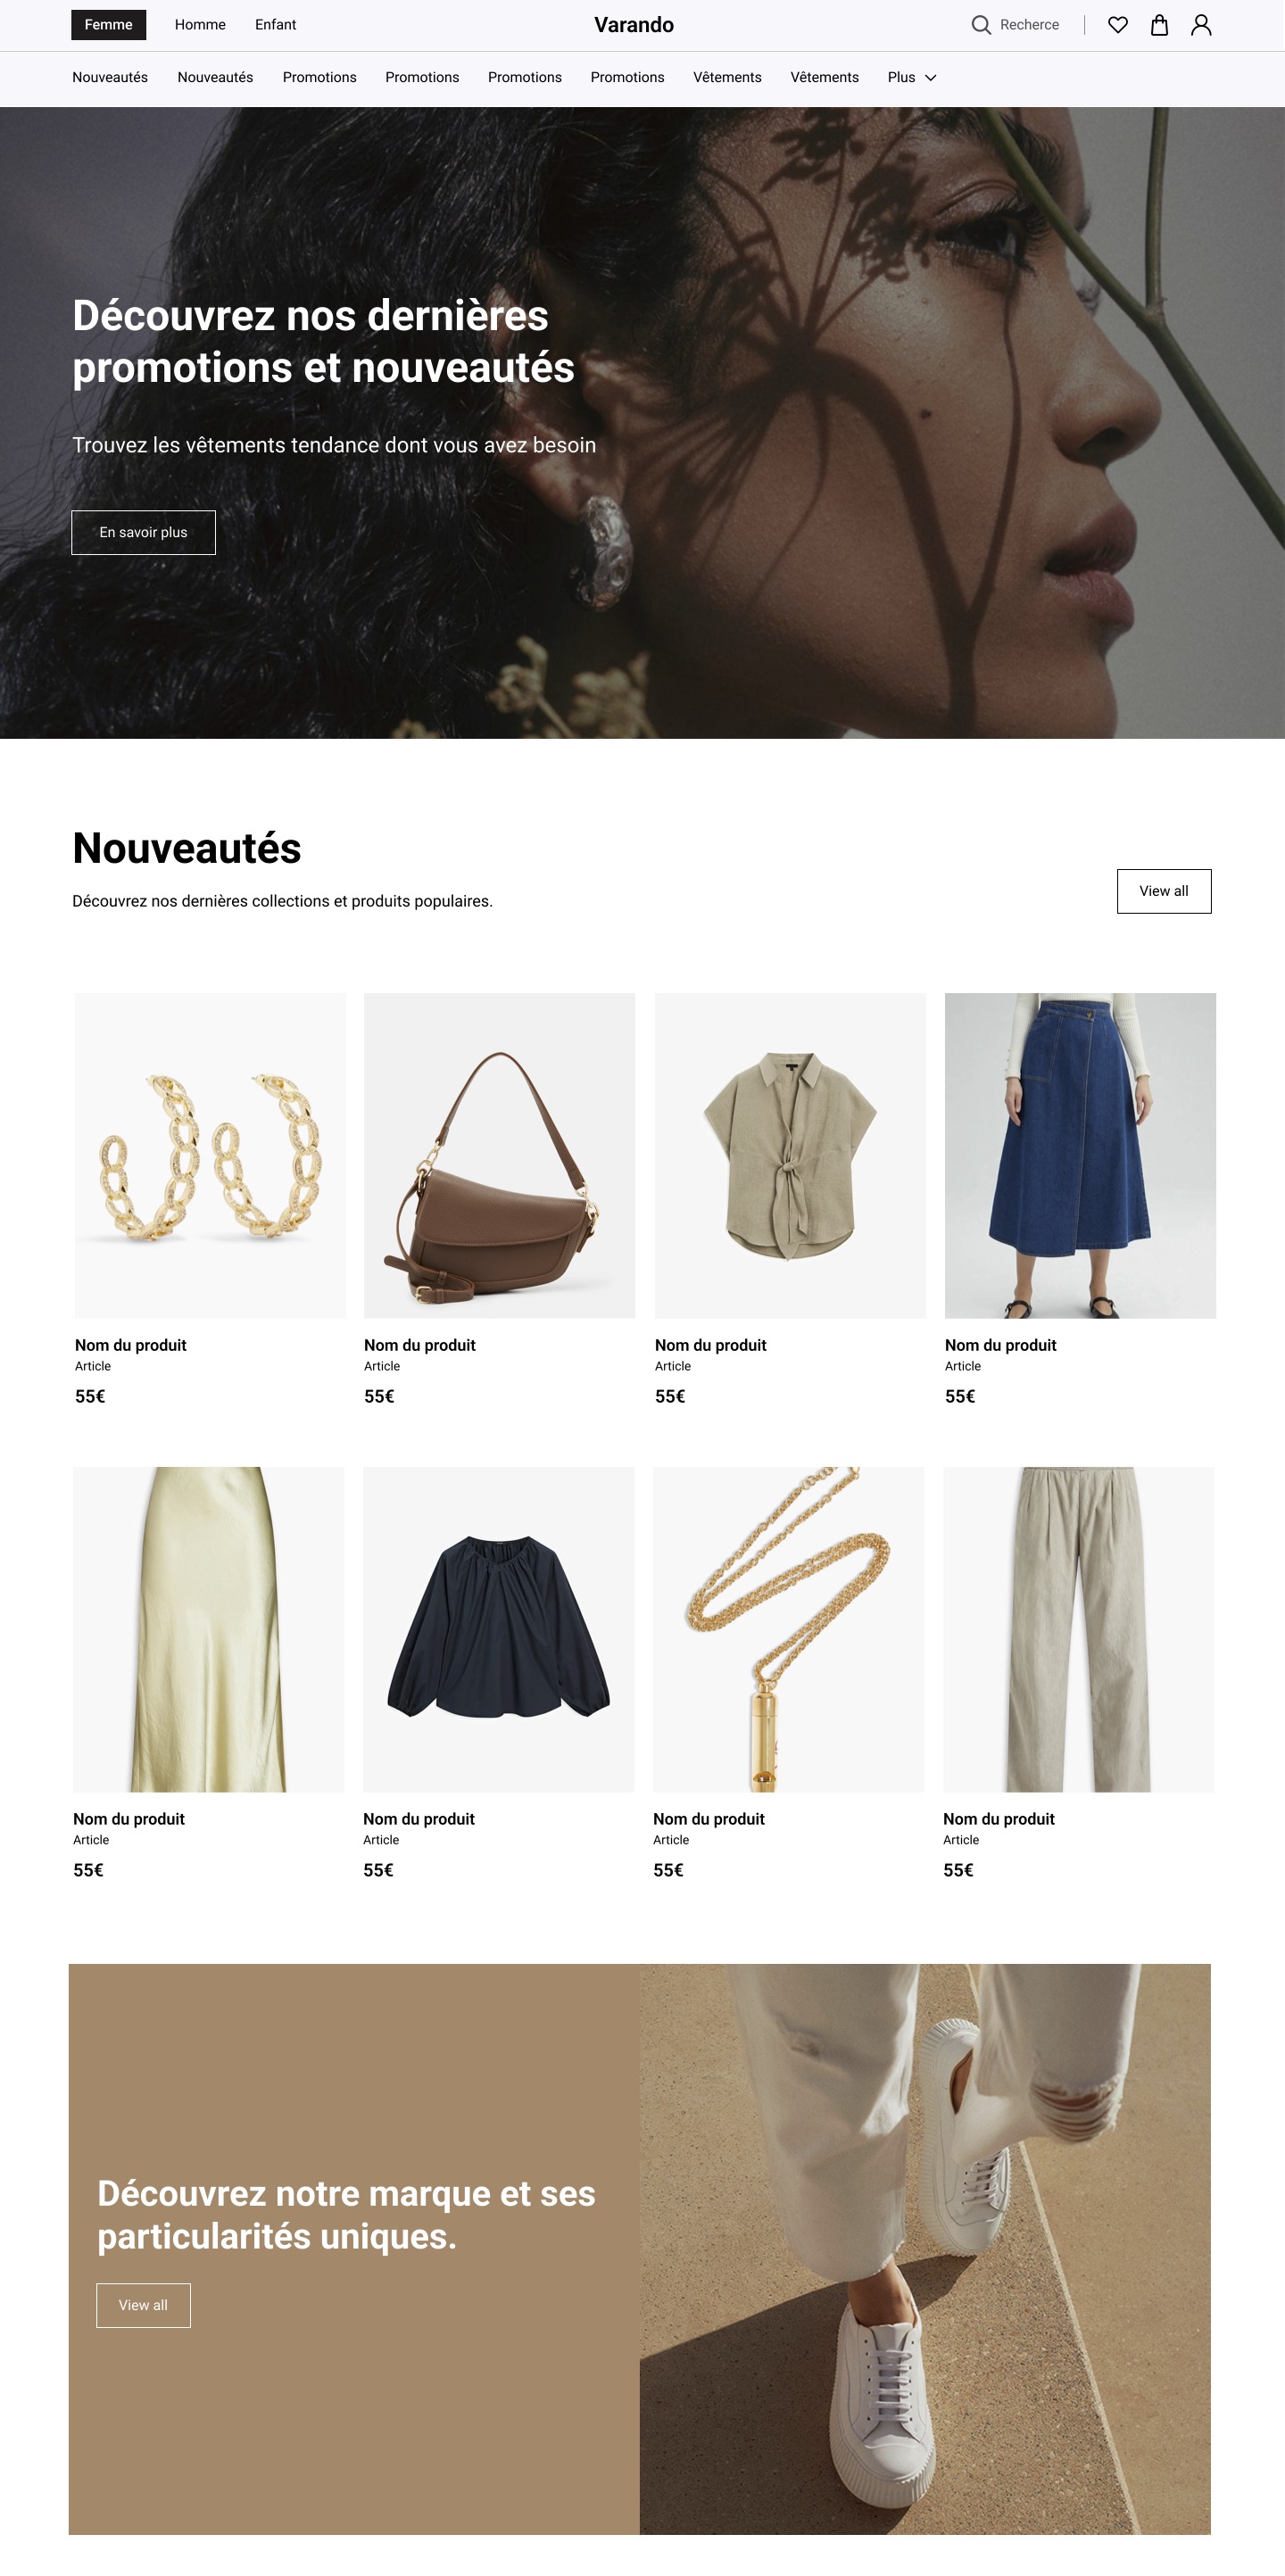Switch to the Homme tab

[200, 25]
